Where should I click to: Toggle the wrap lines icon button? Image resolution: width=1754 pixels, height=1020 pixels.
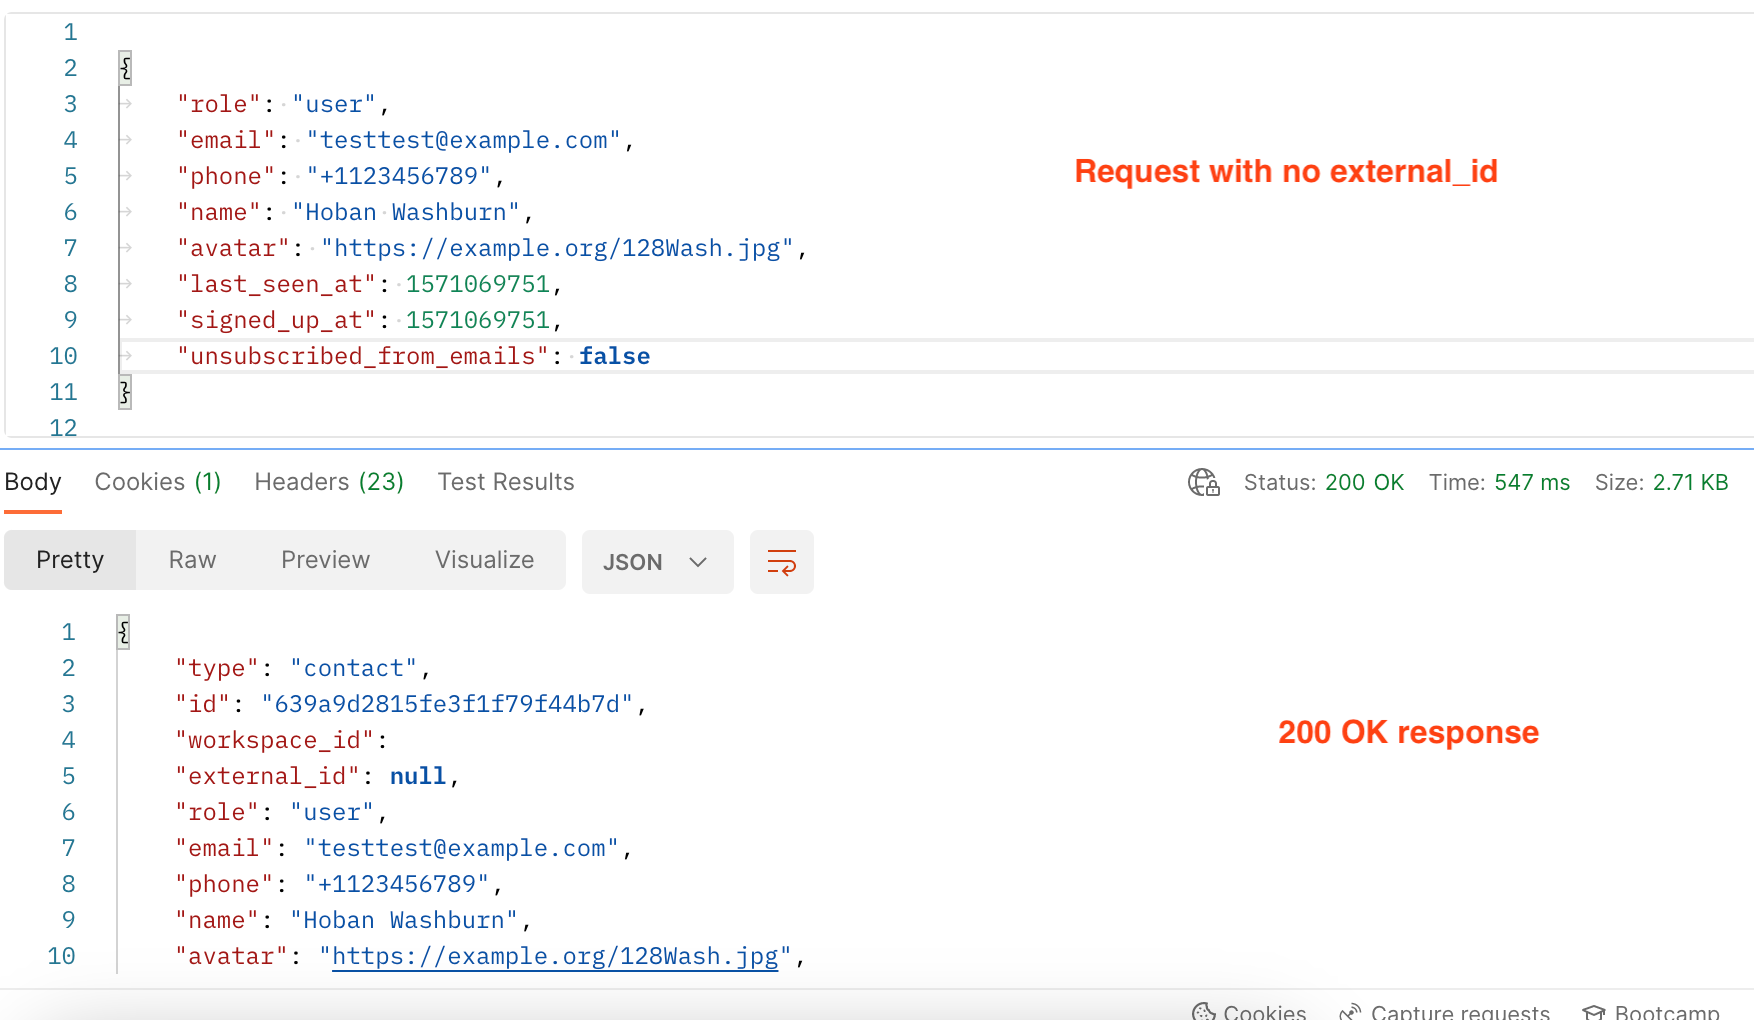pos(782,562)
